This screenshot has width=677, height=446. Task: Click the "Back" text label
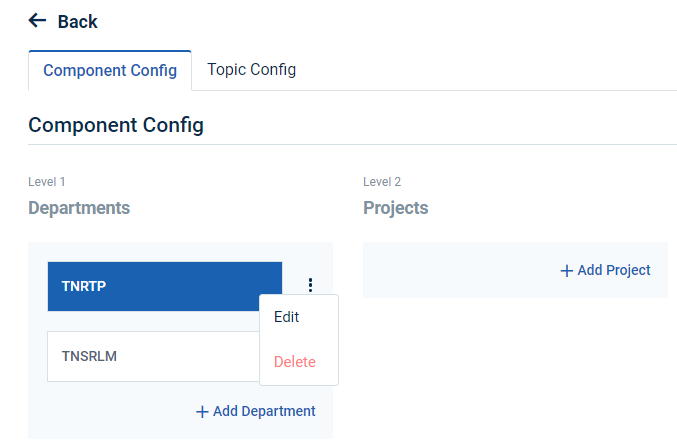coord(77,21)
